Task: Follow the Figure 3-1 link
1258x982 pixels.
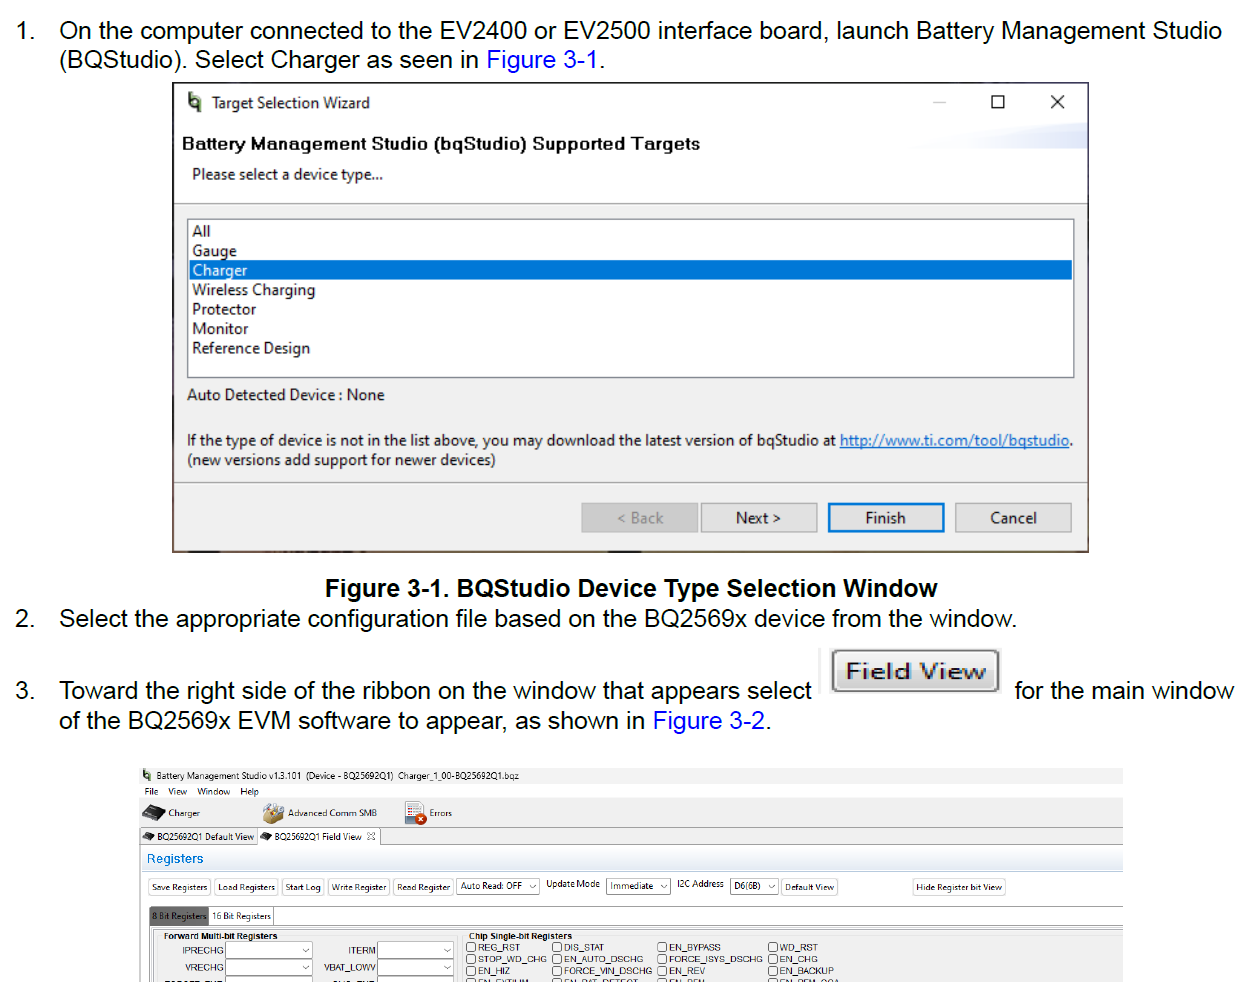Action: point(542,60)
